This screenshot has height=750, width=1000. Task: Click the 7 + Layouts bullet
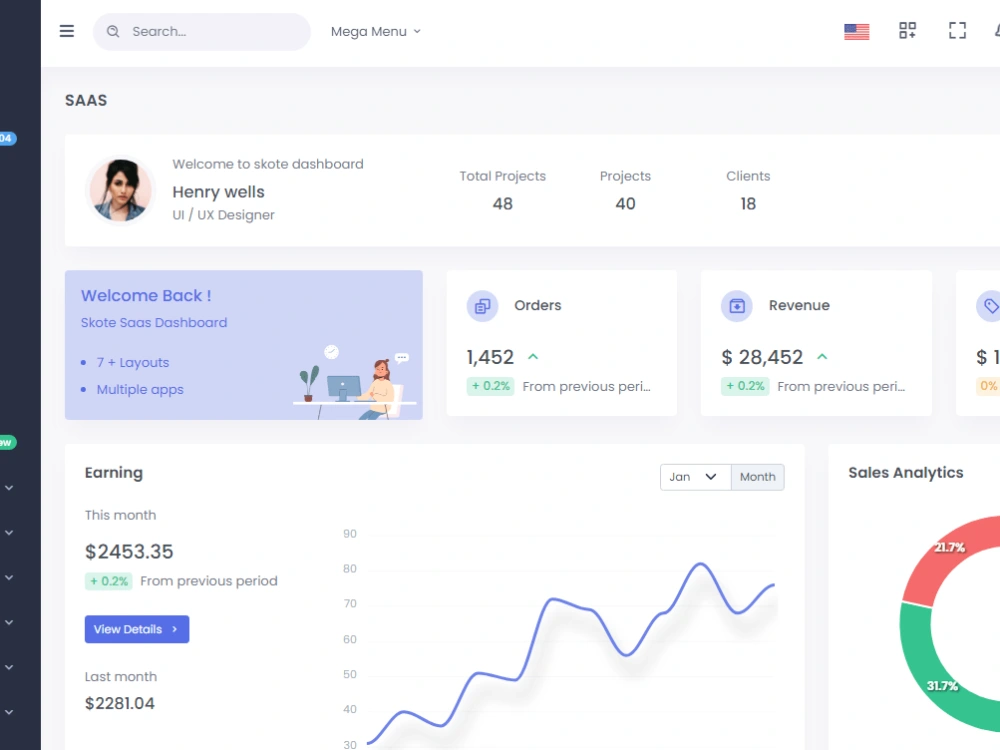click(x=133, y=363)
